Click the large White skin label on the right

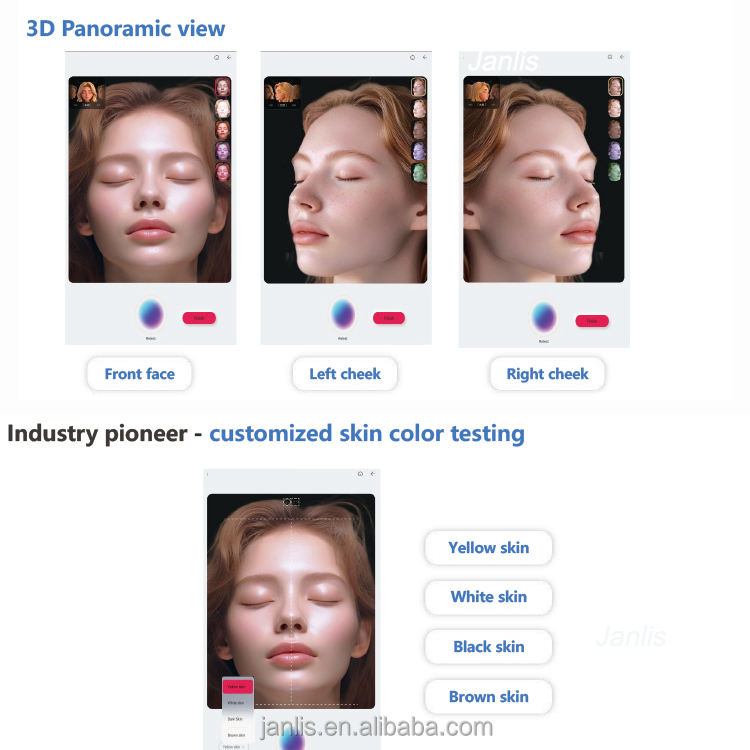(x=488, y=597)
